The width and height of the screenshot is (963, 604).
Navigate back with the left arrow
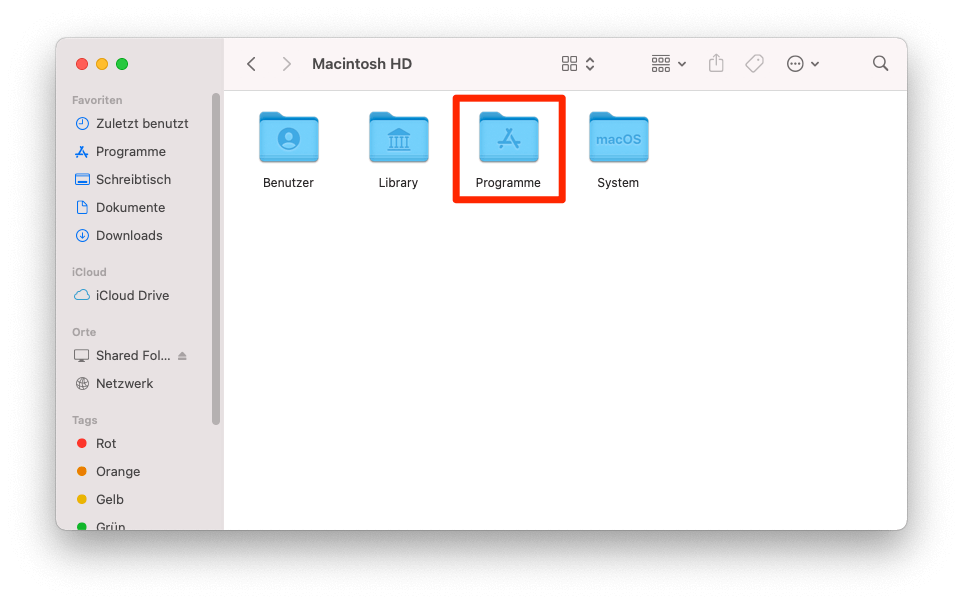[251, 63]
